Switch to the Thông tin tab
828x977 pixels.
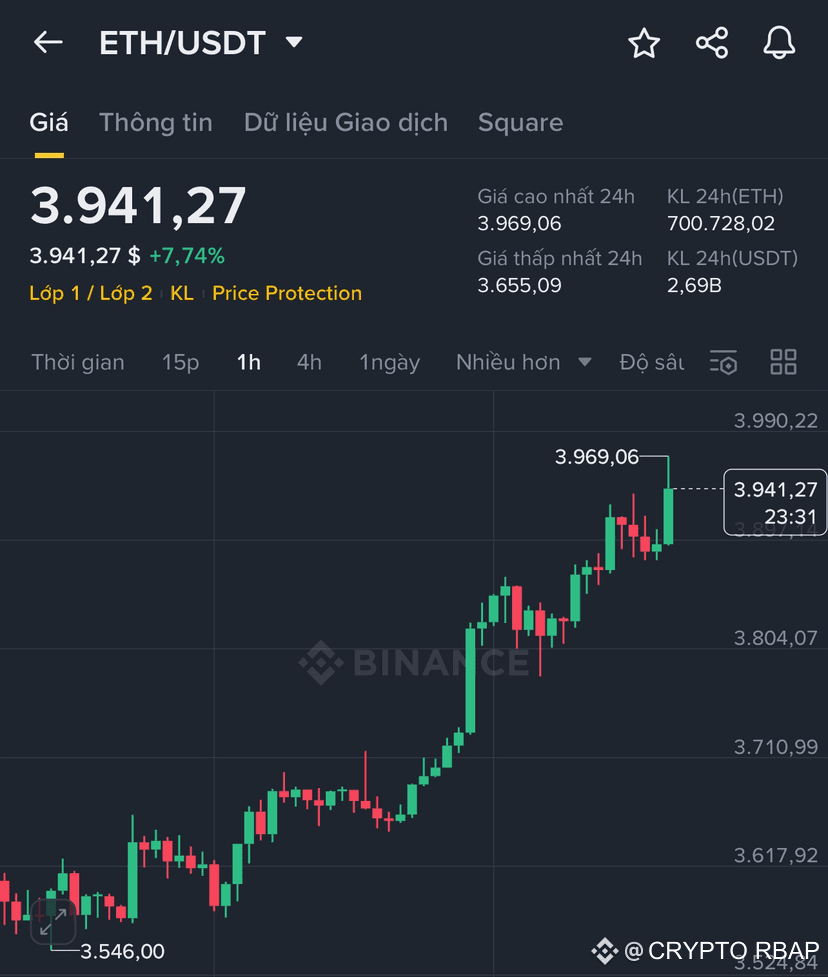(156, 123)
